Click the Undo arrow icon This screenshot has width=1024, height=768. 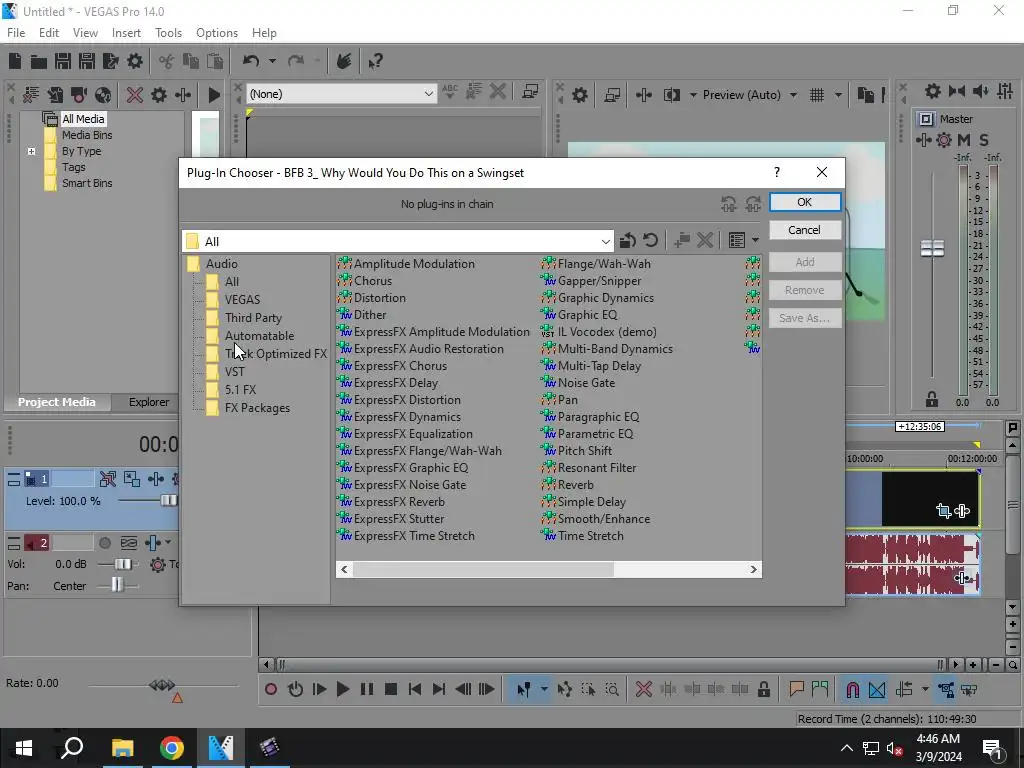(251, 61)
